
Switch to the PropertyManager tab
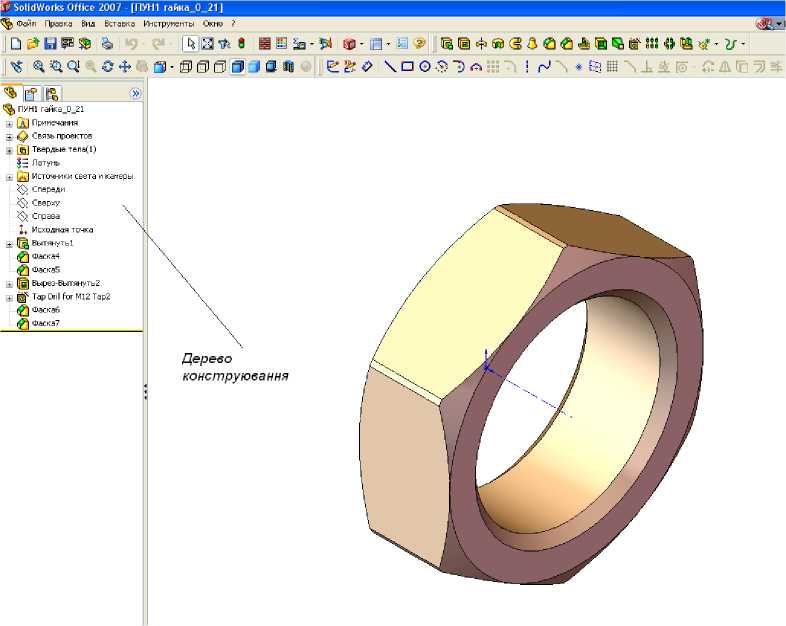click(x=31, y=93)
